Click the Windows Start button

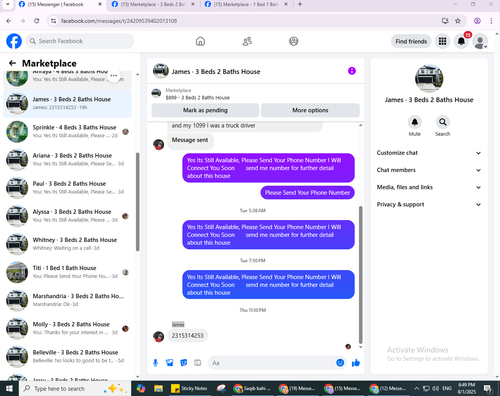click(9, 388)
